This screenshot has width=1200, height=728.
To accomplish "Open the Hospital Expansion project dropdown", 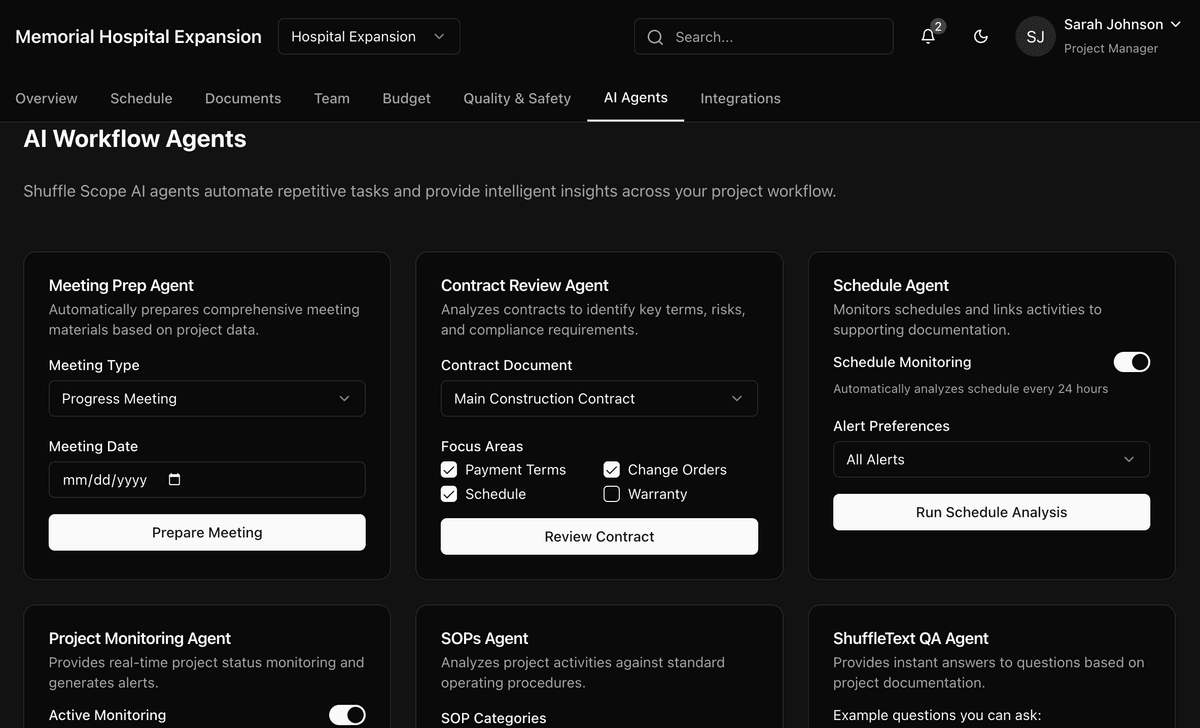I will point(369,36).
